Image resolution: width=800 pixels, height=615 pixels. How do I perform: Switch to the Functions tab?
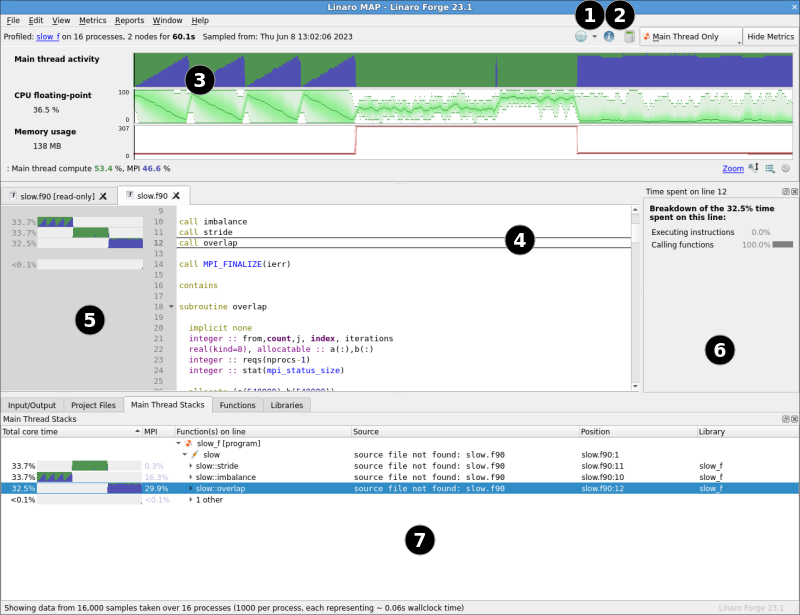[x=237, y=405]
